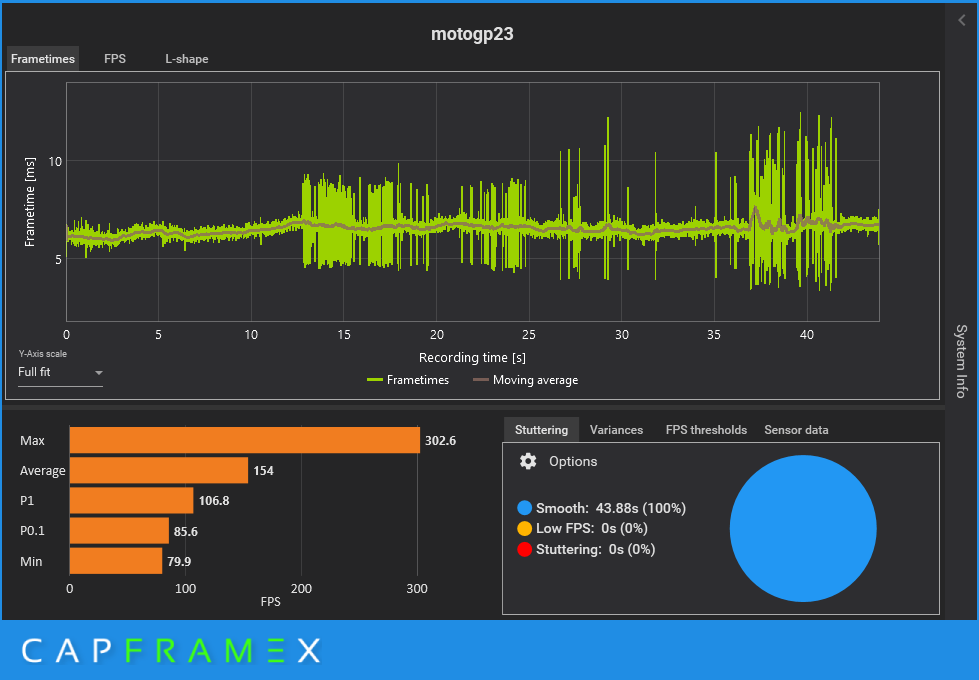
Task: Open the Variances tab
Action: tap(616, 430)
